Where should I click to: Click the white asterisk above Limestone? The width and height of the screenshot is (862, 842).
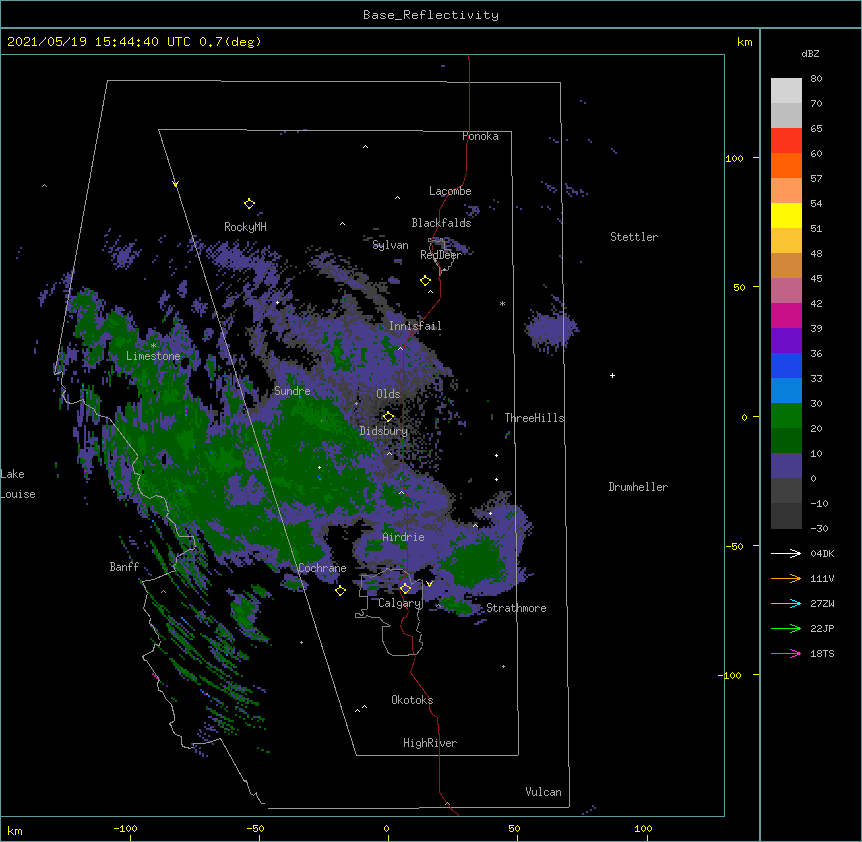tap(153, 346)
